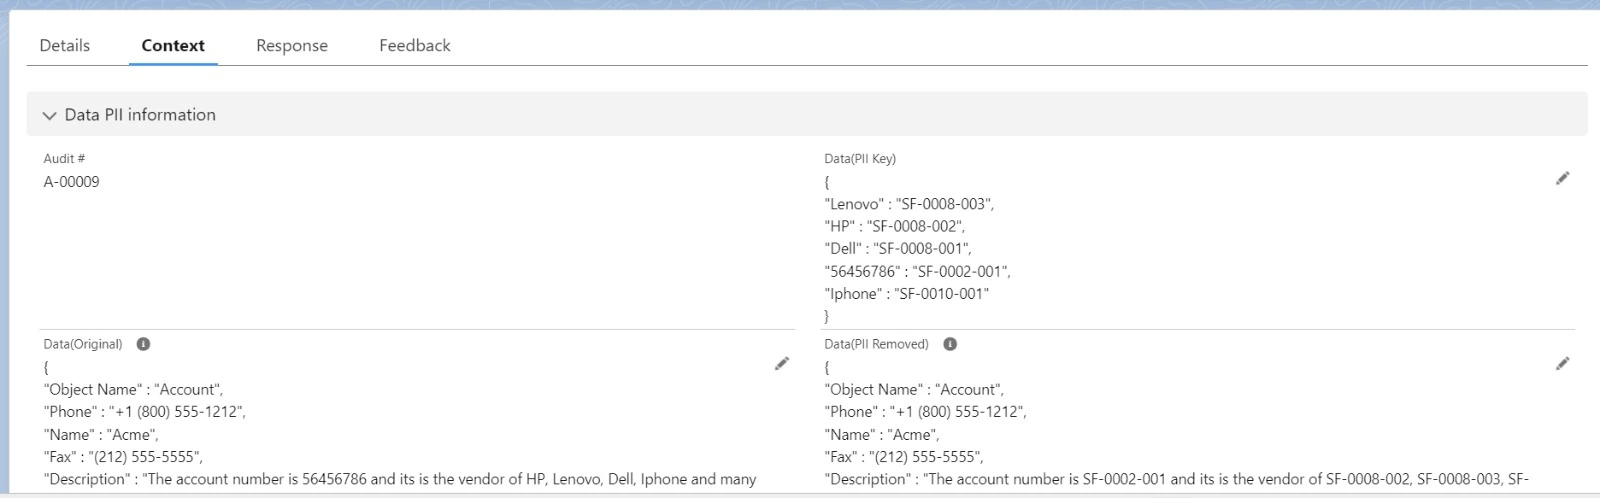1600x498 pixels.
Task: Select the Context tab
Action: click(173, 46)
